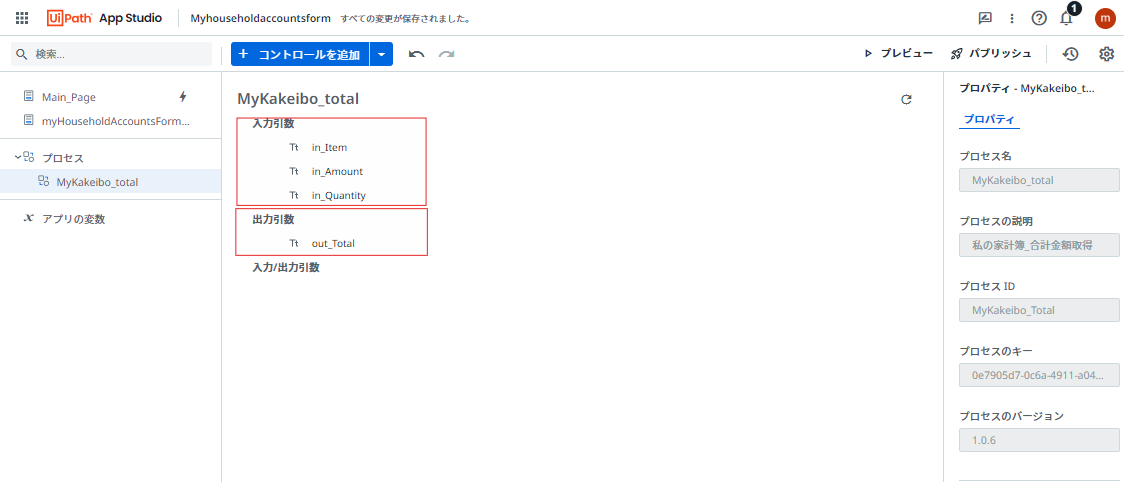
Task: Click the in_Amount argument name
Action: pos(337,171)
